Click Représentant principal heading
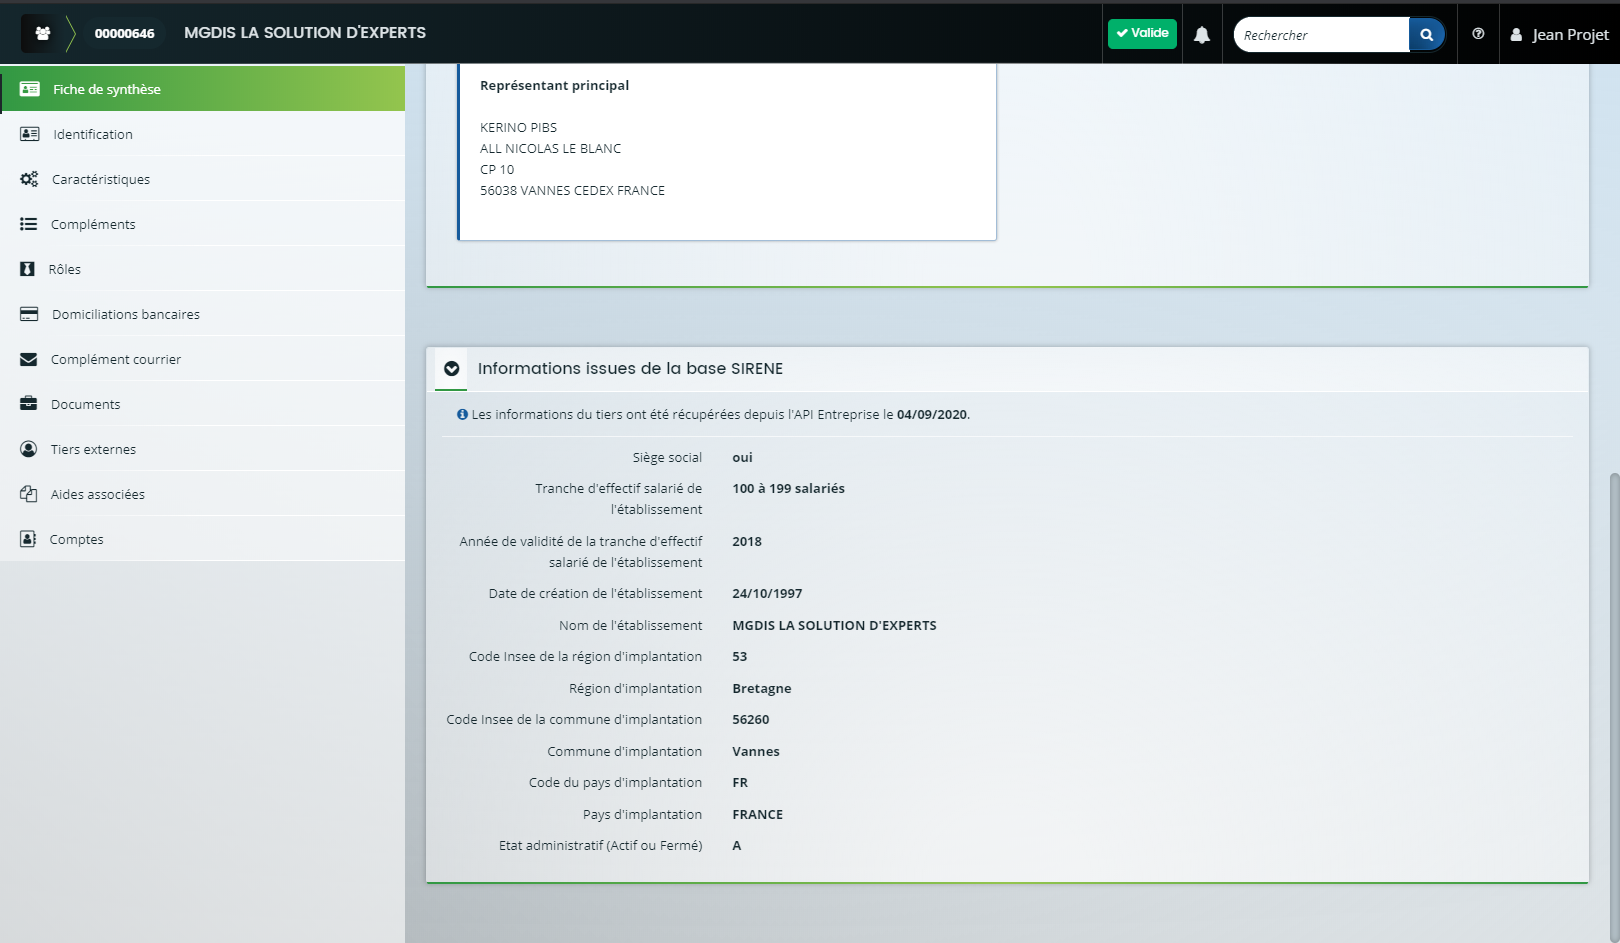The height and width of the screenshot is (943, 1620). pos(554,85)
